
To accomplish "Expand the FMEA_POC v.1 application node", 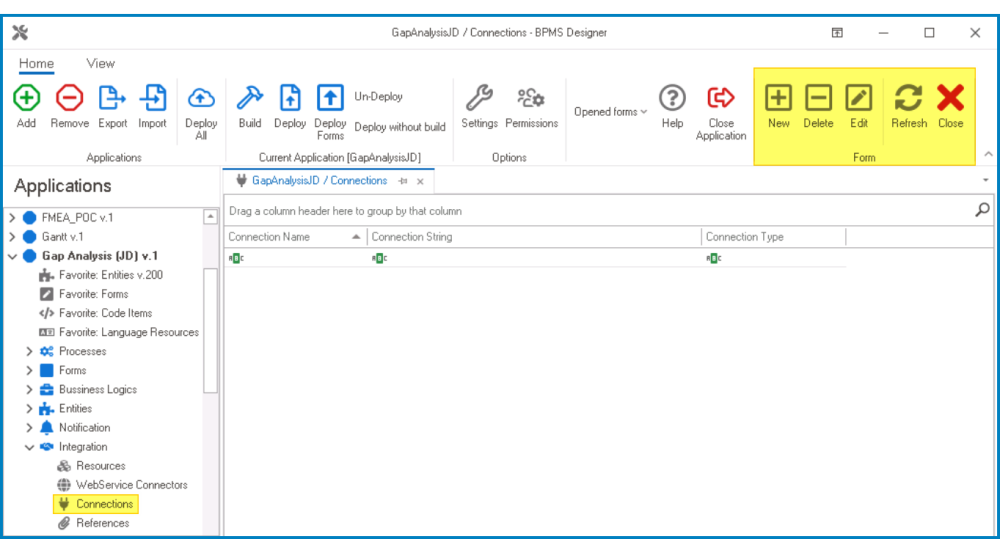I will pos(12,218).
